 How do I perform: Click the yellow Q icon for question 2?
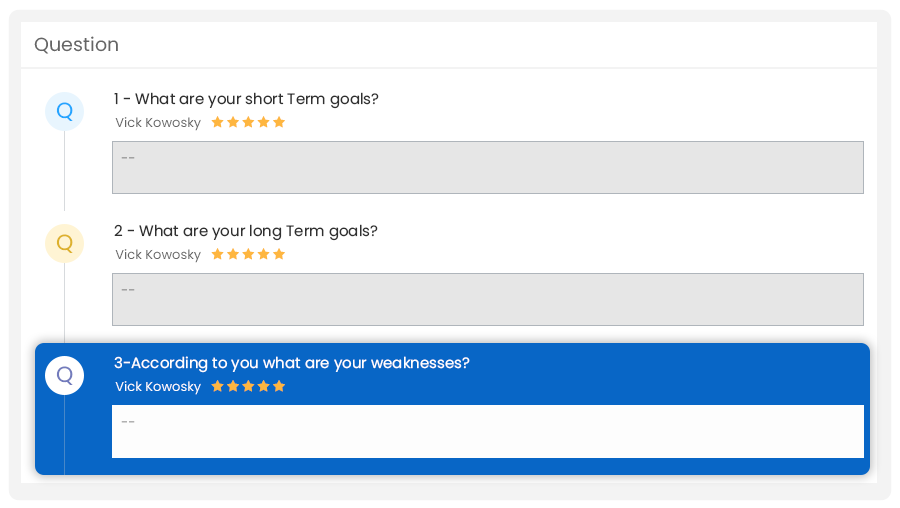(64, 243)
